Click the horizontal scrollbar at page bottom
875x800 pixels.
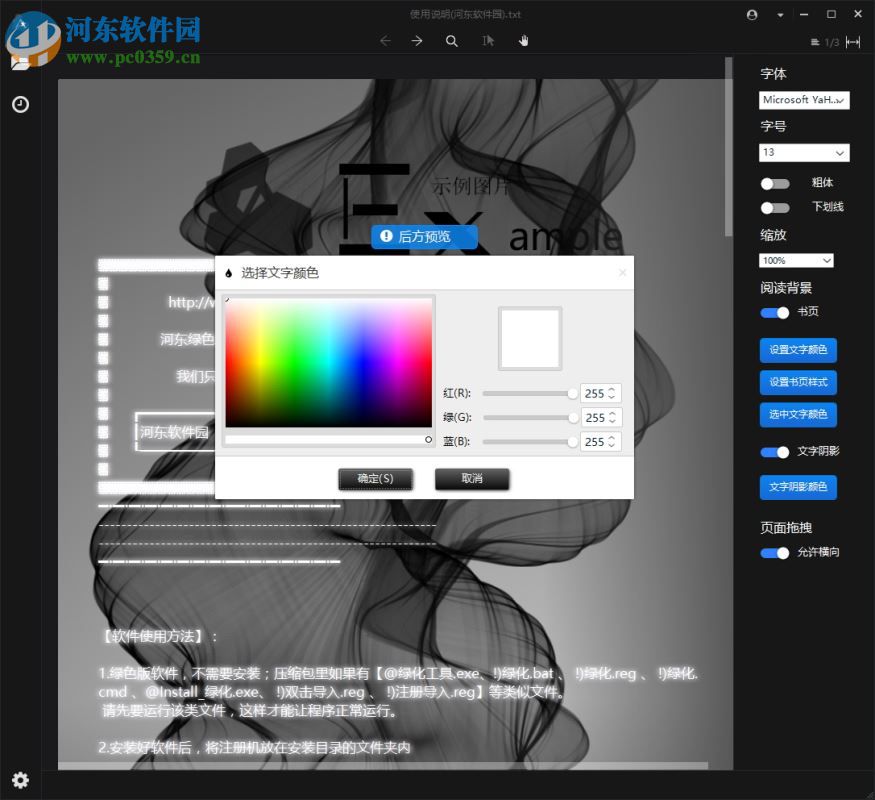(x=383, y=765)
